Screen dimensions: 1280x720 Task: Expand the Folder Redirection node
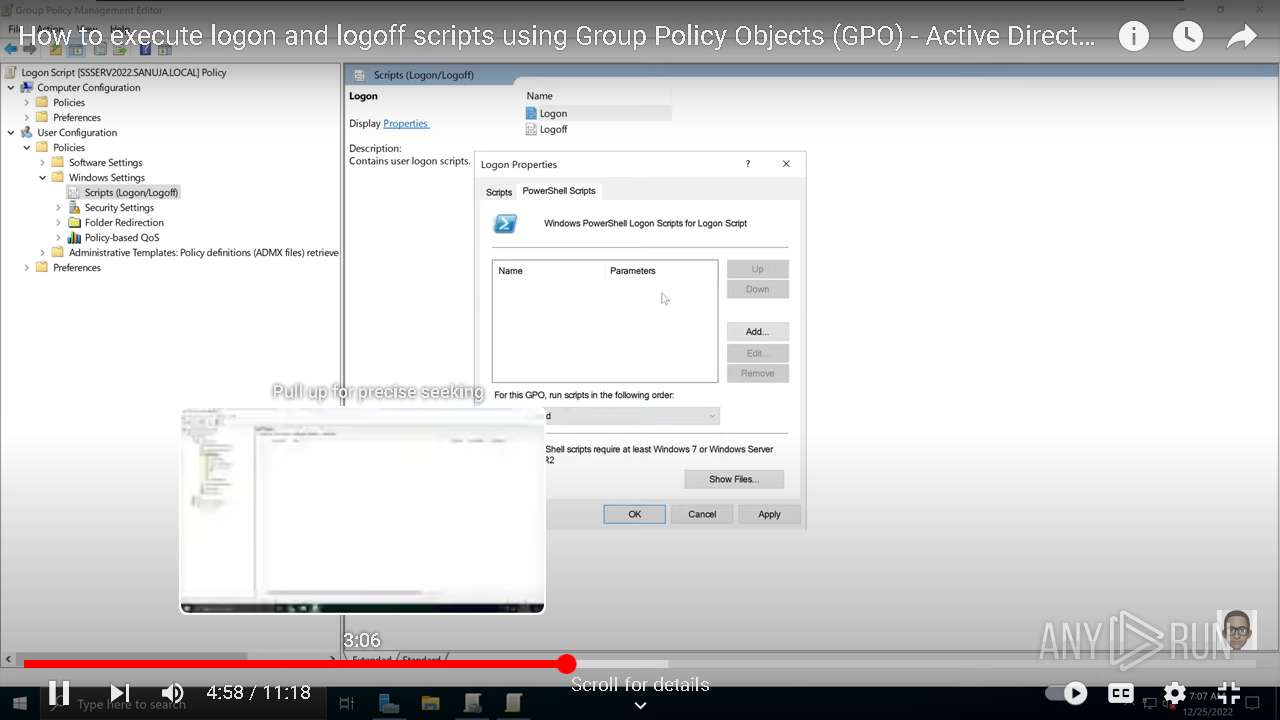(x=59, y=223)
